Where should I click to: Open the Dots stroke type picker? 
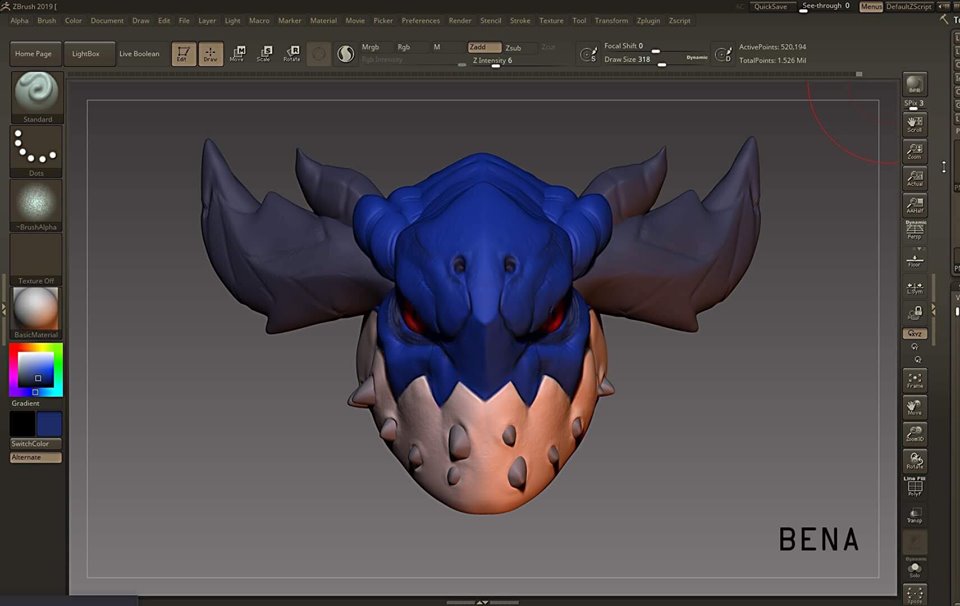click(x=37, y=150)
